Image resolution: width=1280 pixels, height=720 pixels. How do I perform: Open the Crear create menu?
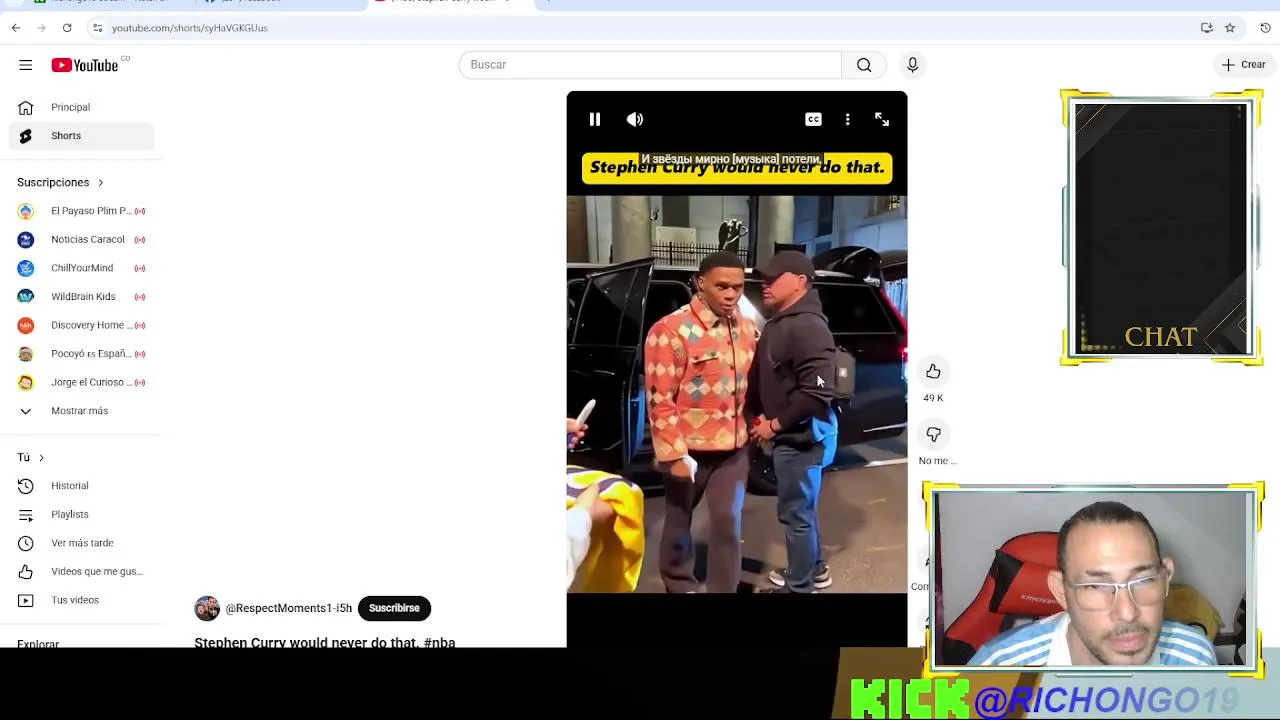[x=1244, y=65]
